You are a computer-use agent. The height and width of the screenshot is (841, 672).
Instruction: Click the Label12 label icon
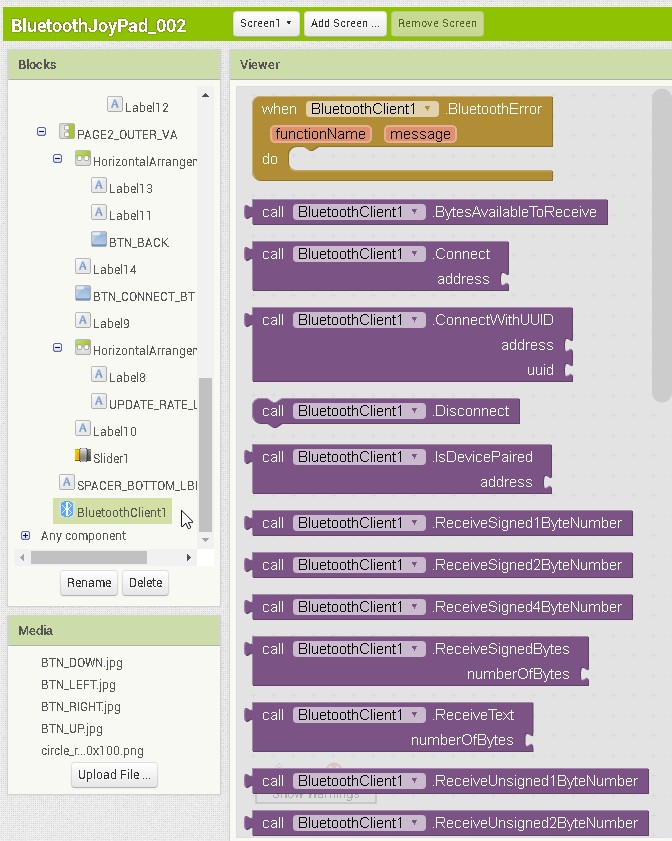[115, 106]
